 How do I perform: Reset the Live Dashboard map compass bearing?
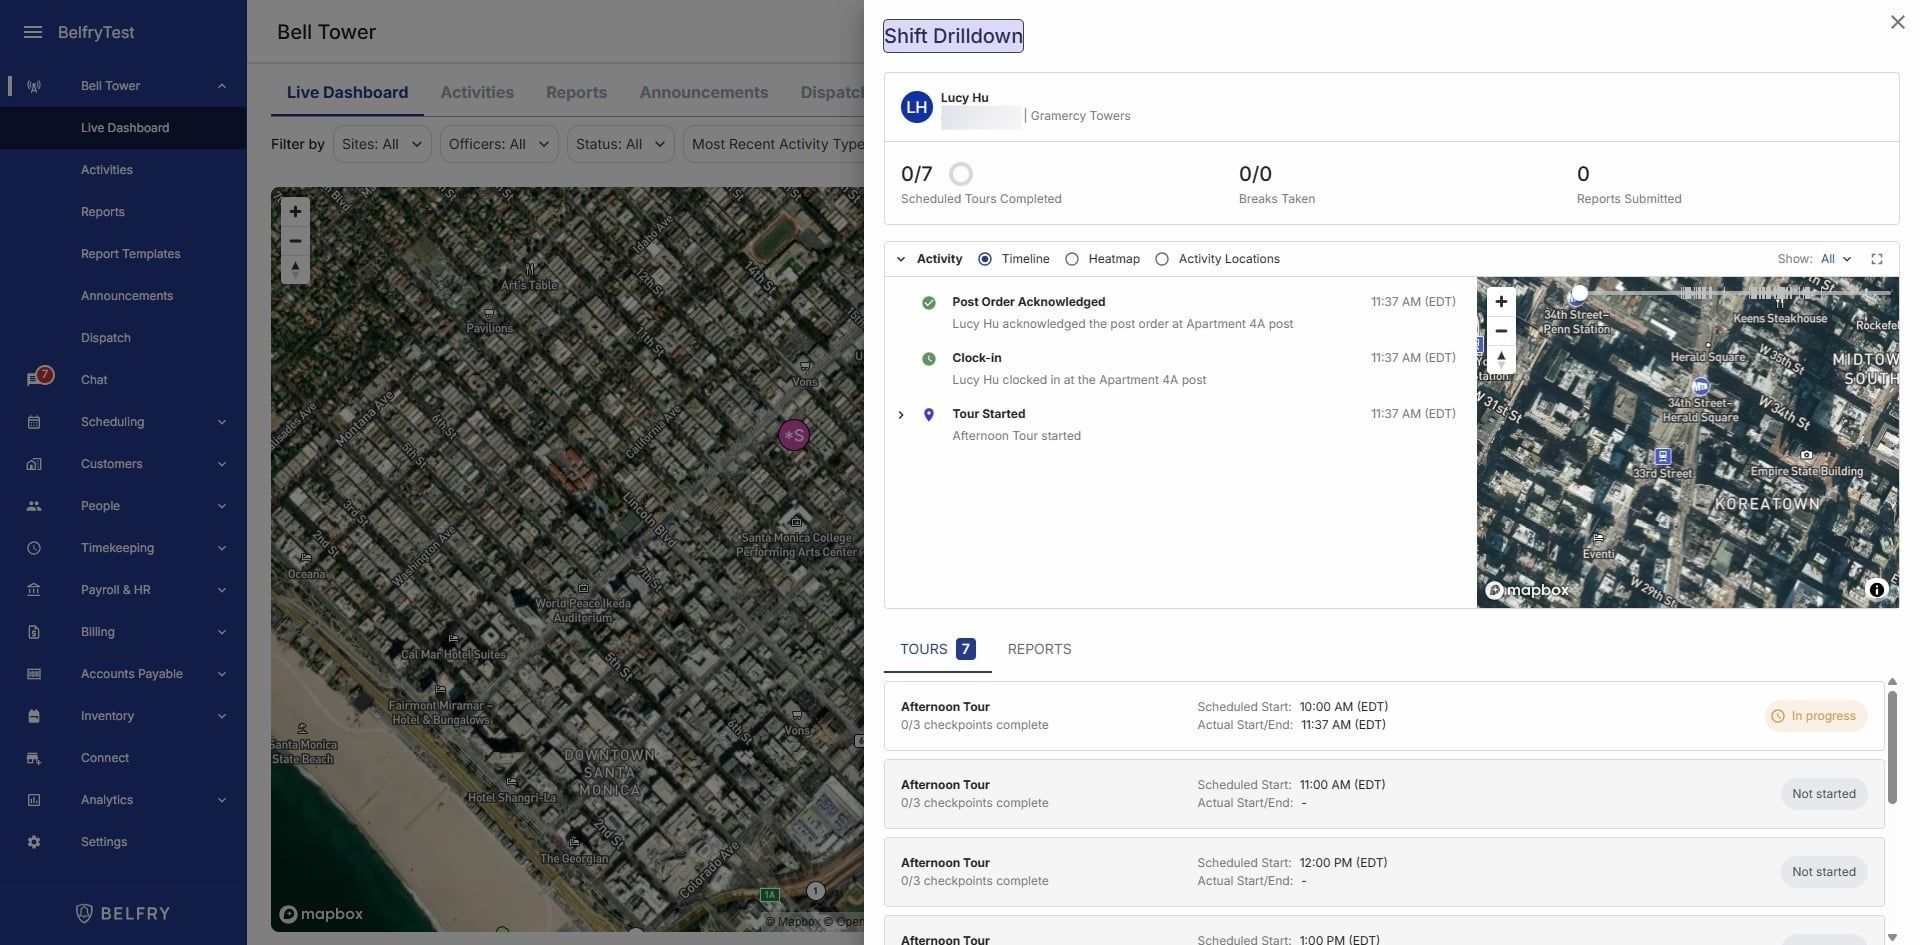[x=295, y=270]
